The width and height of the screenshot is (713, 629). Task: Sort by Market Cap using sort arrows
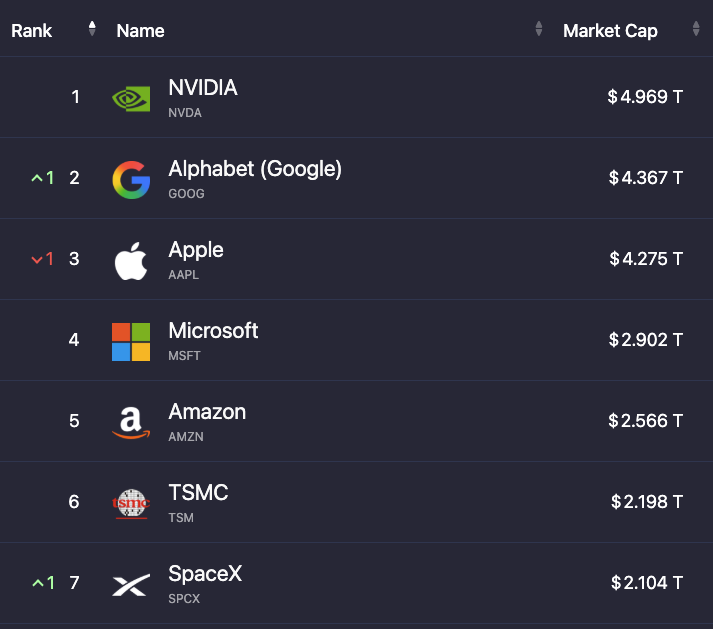[x=696, y=29]
